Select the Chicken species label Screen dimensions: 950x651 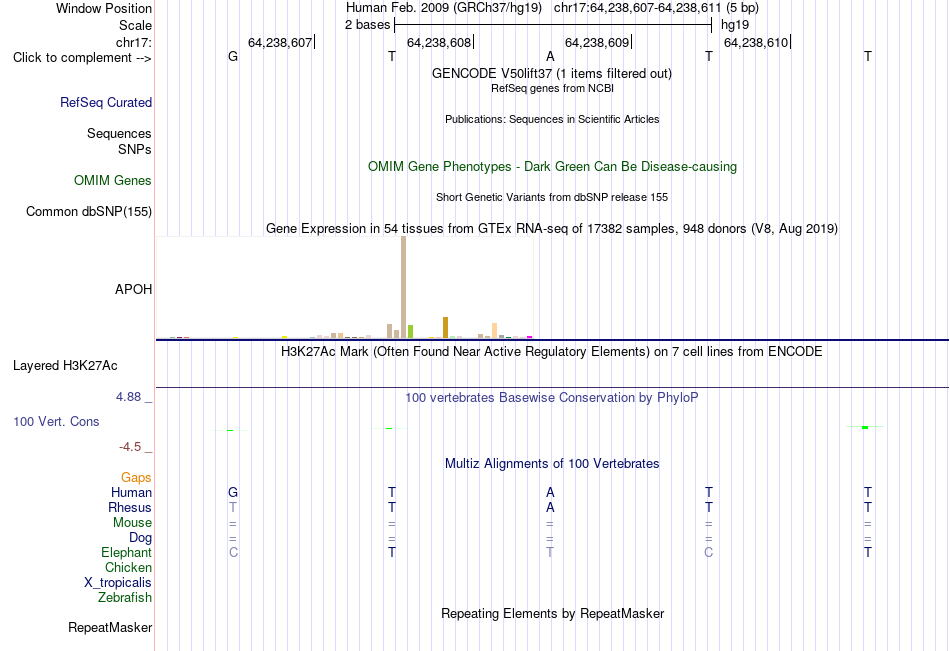[128, 567]
